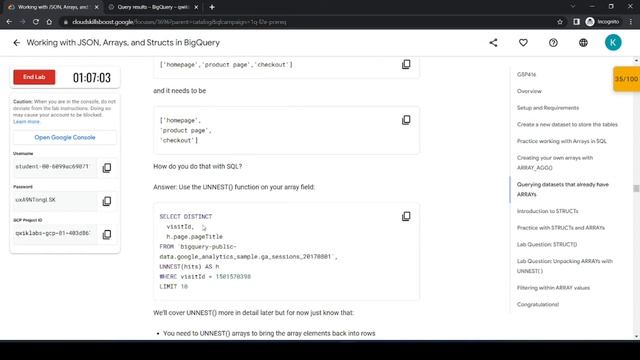The height and width of the screenshot is (360, 640).
Task: Open a new browser tab
Action: point(212,7)
